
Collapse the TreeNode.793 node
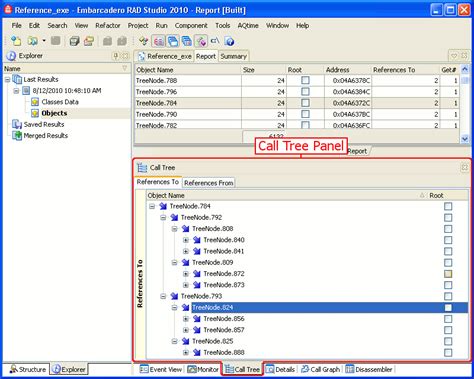tap(163, 296)
